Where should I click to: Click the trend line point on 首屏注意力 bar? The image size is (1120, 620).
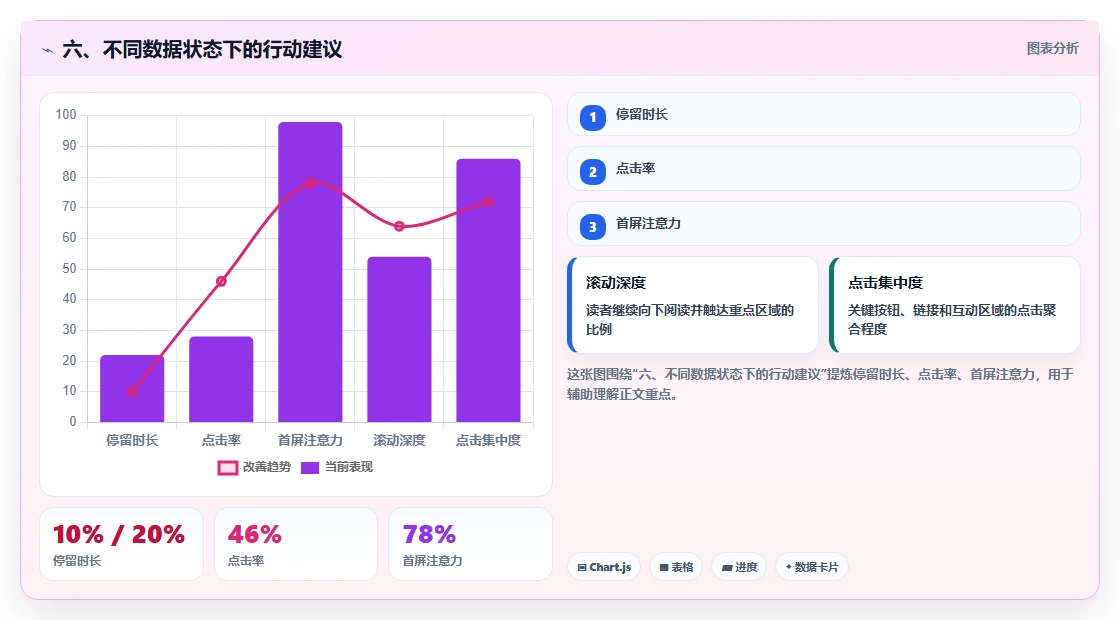coord(310,183)
